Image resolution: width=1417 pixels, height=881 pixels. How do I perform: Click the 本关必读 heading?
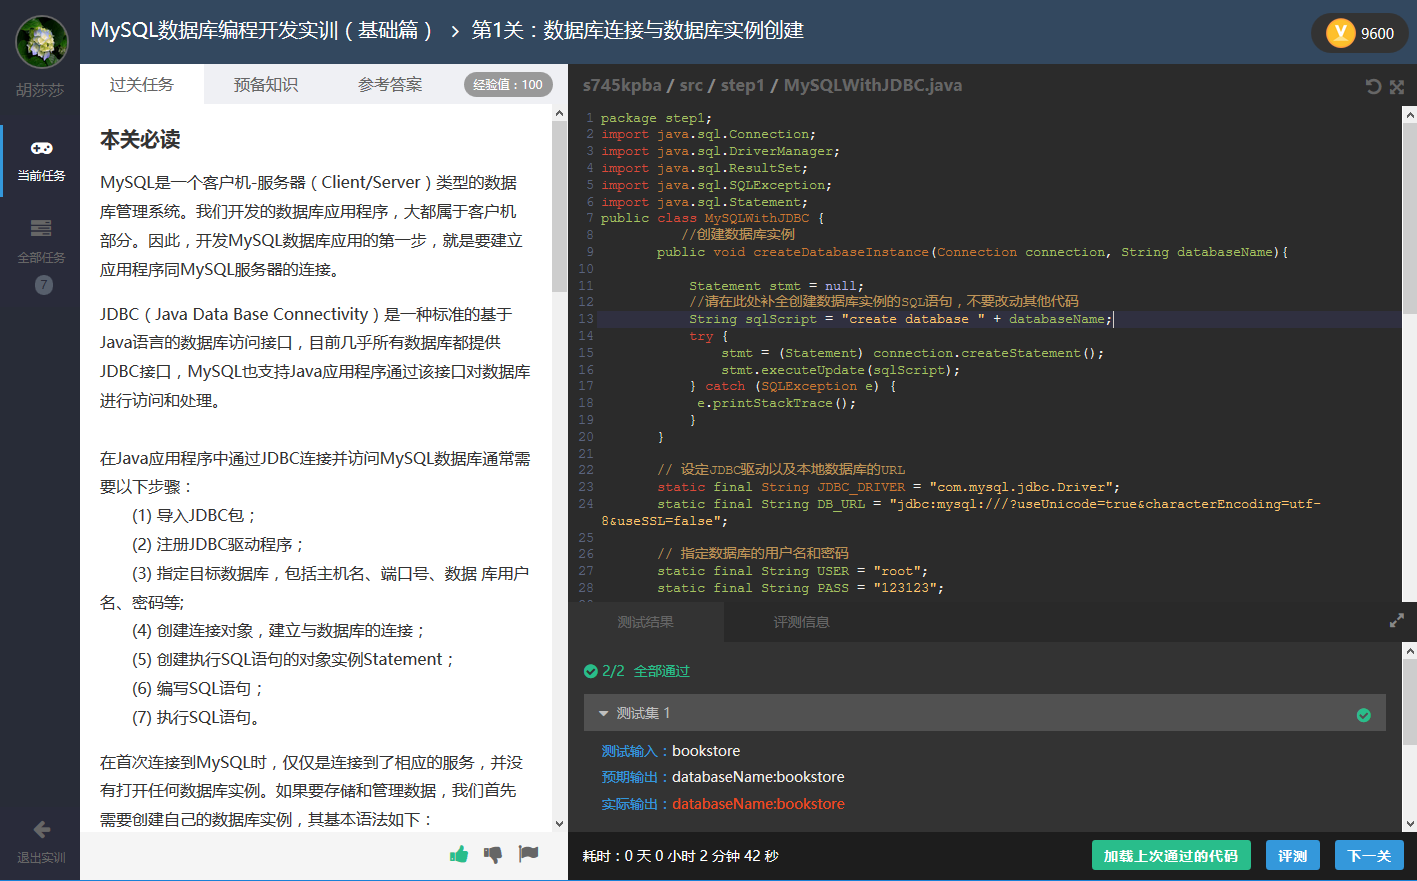[140, 140]
